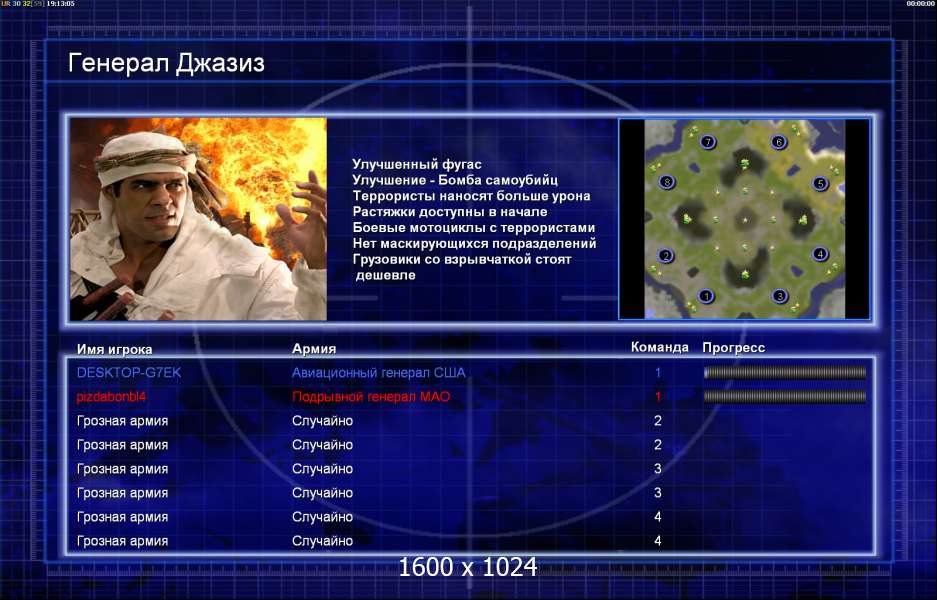Click army Подрывной генерал МАО
Viewport: 937px width, 600px height.
point(371,397)
